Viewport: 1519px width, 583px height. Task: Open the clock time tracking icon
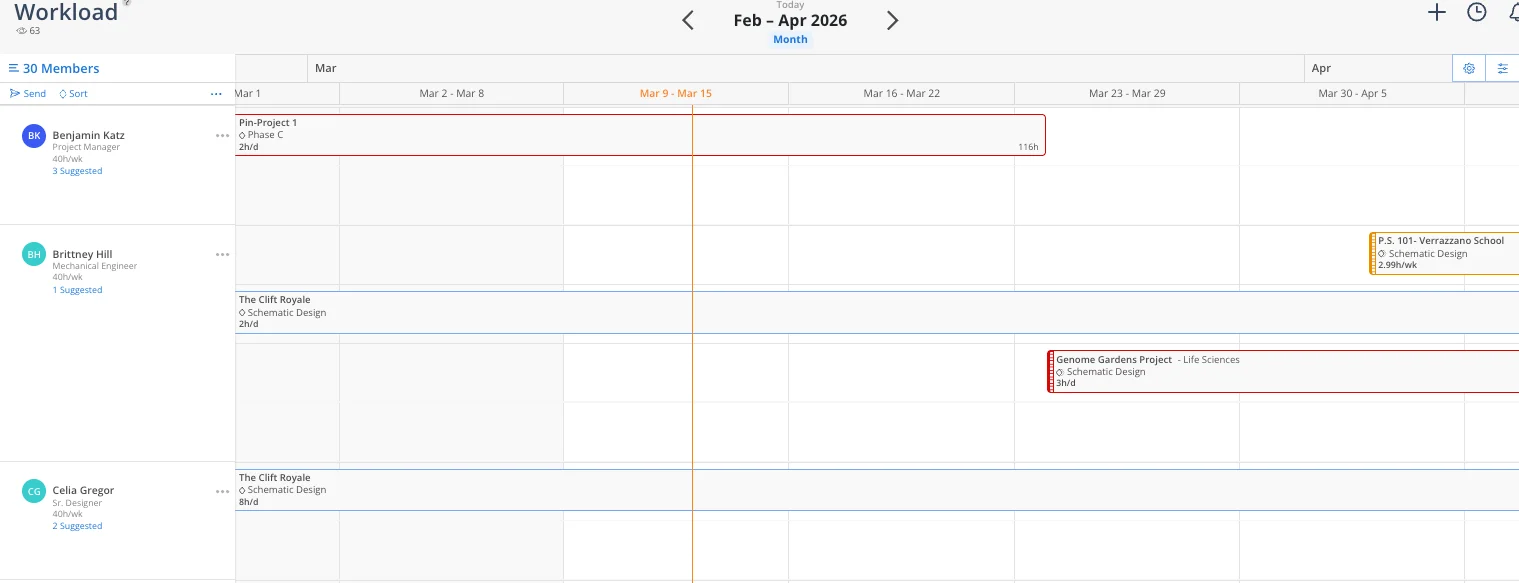(x=1476, y=13)
